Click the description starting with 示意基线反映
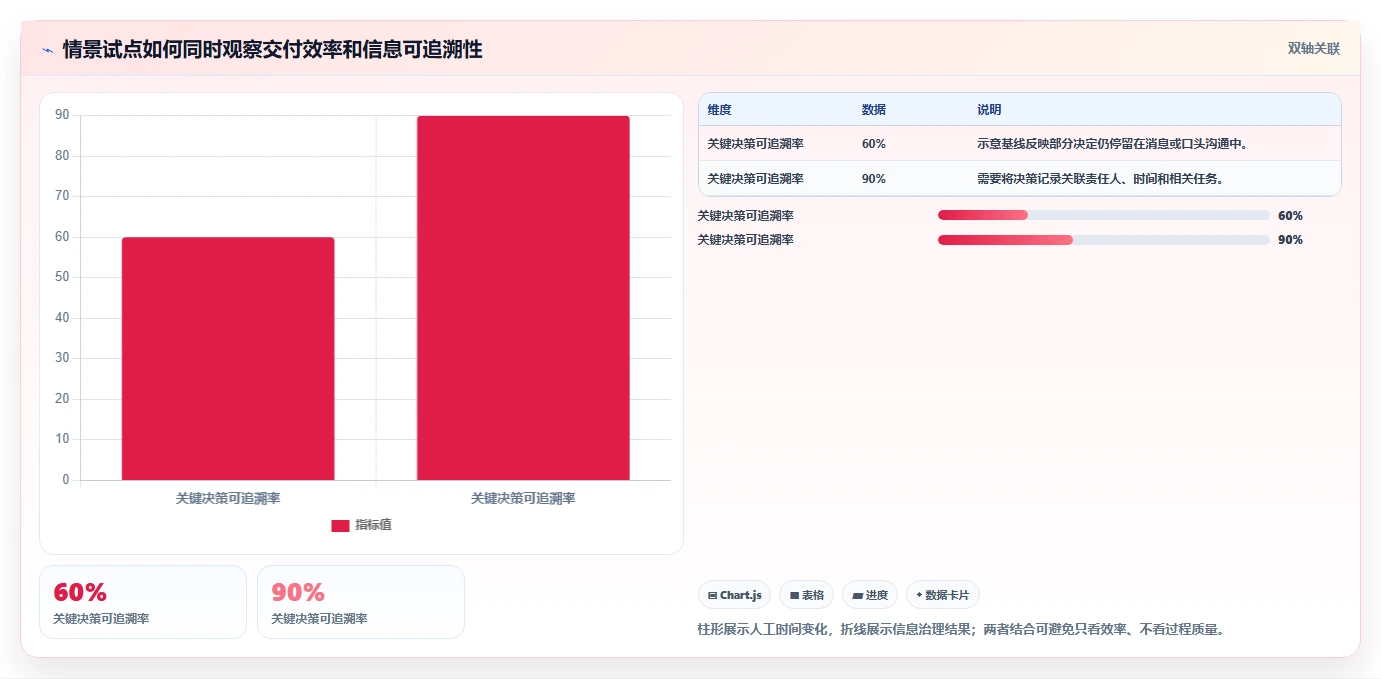This screenshot has height=679, width=1381. 1112,144
